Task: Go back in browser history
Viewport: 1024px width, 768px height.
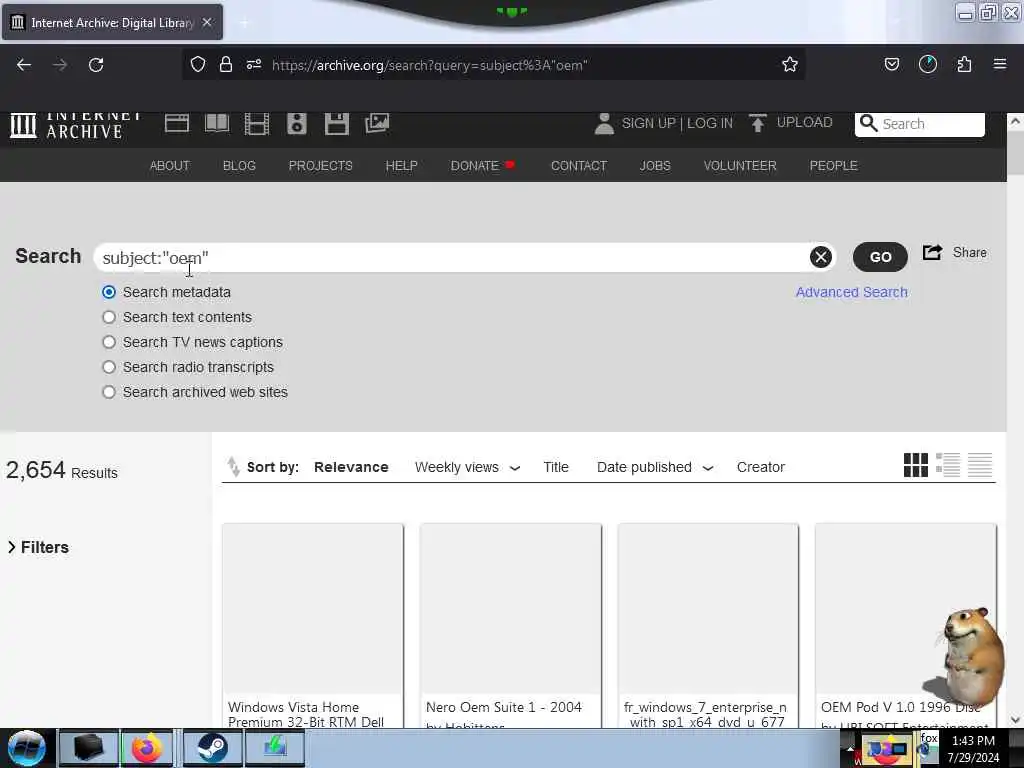Action: 24,65
